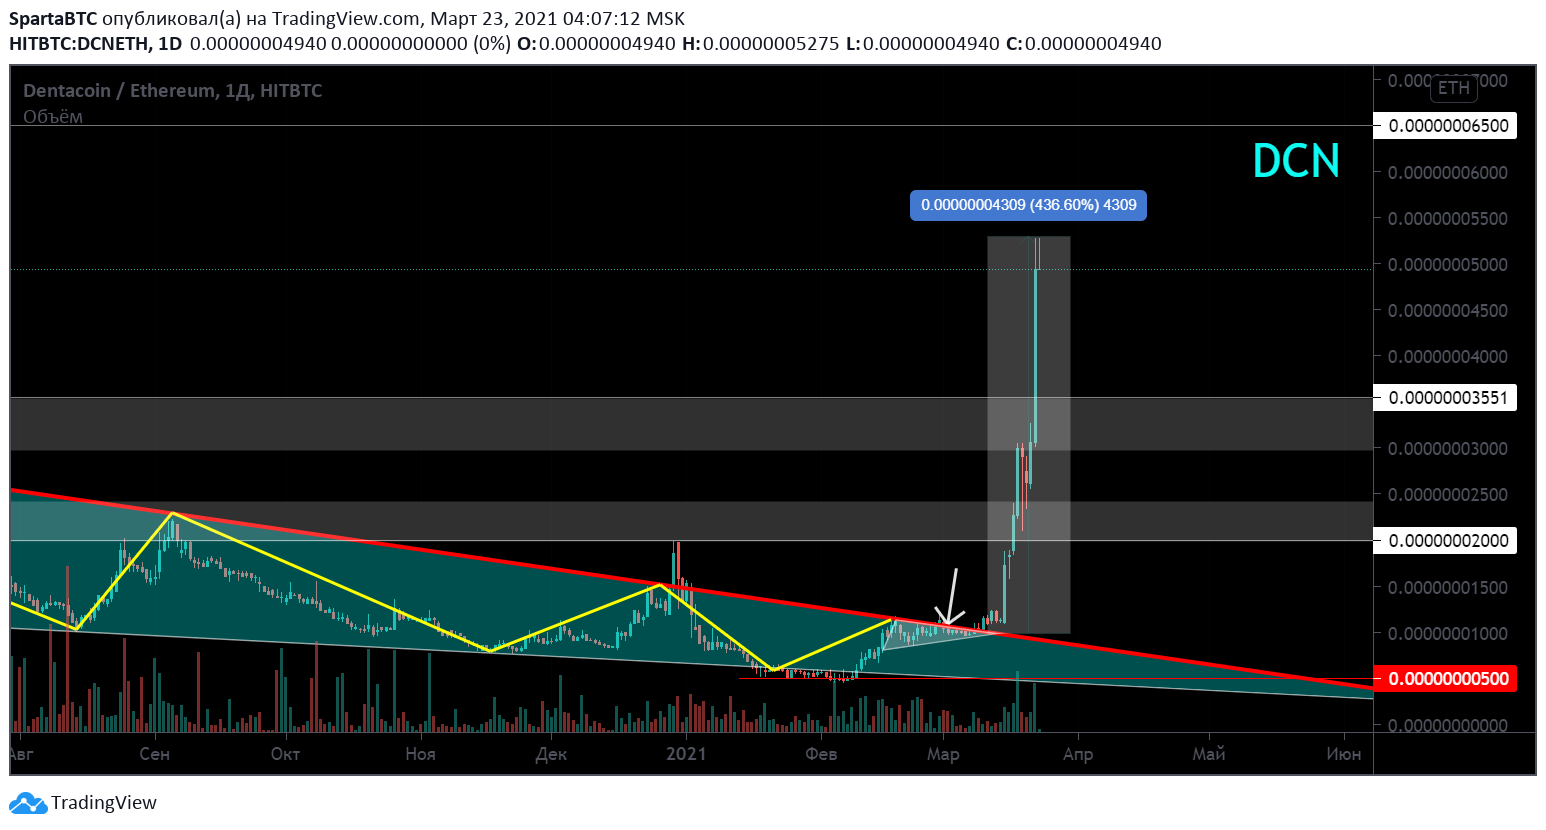The width and height of the screenshot is (1546, 830).
Task: Click the Июн month label on time axis
Action: tap(1343, 754)
